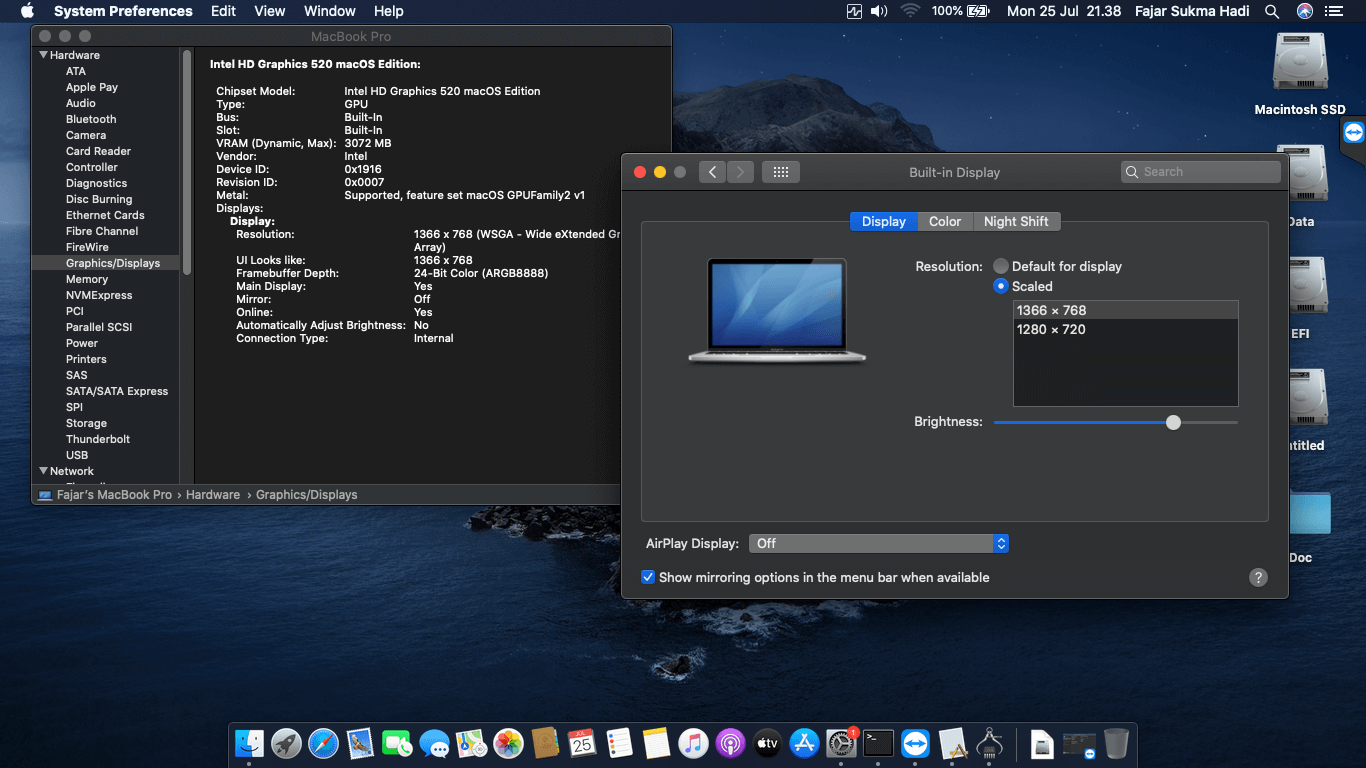The height and width of the screenshot is (768, 1366).
Task: Open FaceTime from the dock
Action: click(397, 743)
